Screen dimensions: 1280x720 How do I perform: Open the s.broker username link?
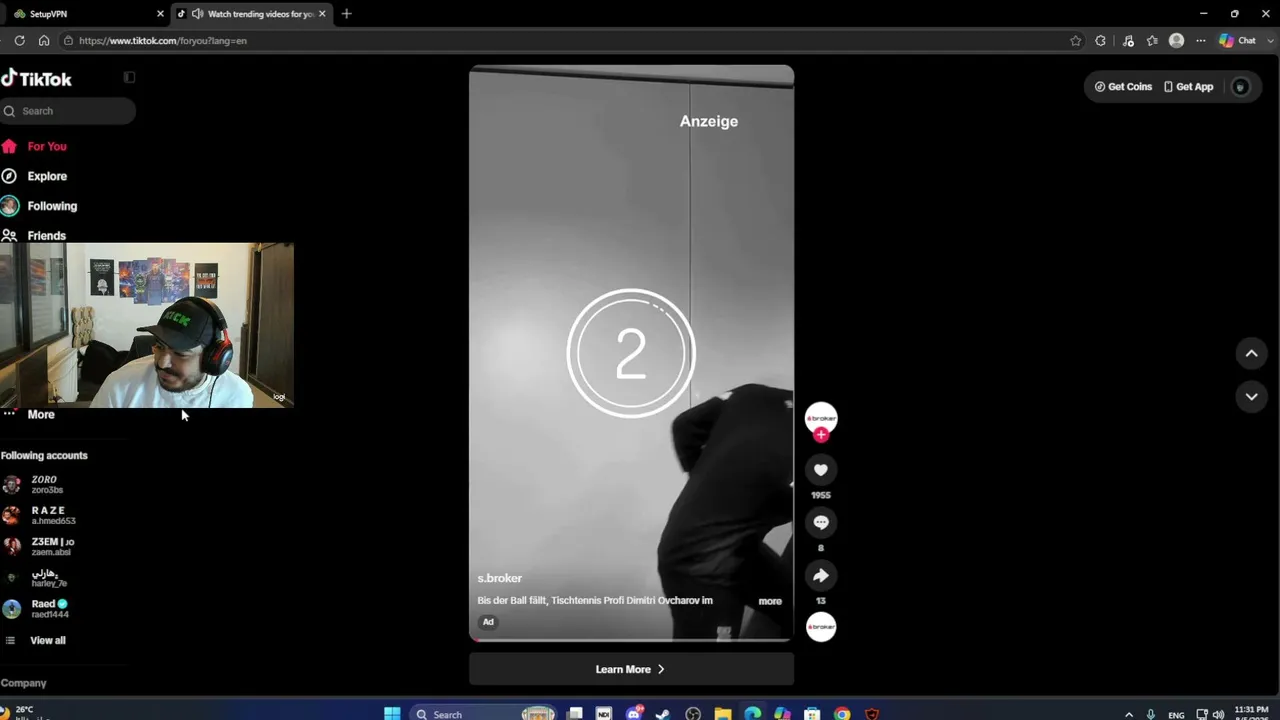(500, 578)
